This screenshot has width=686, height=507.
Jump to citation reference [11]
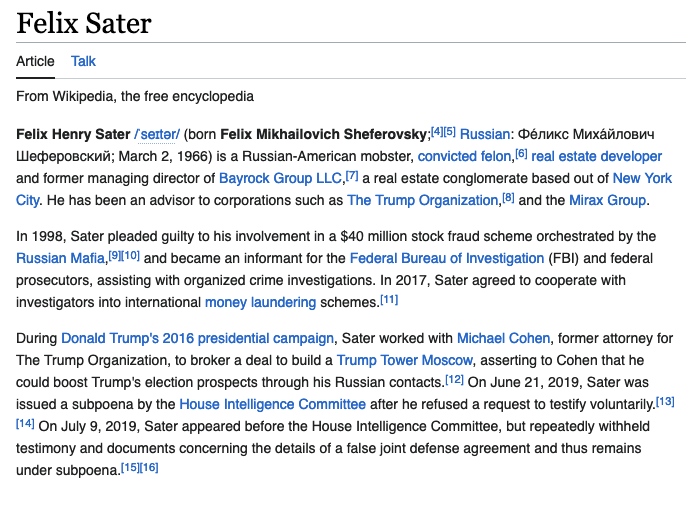[389, 299]
